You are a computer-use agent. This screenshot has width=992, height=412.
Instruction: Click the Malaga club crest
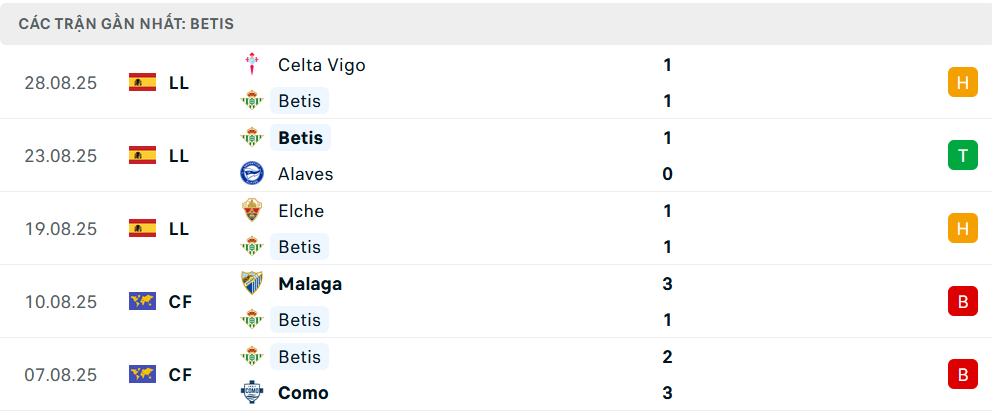[x=251, y=284]
